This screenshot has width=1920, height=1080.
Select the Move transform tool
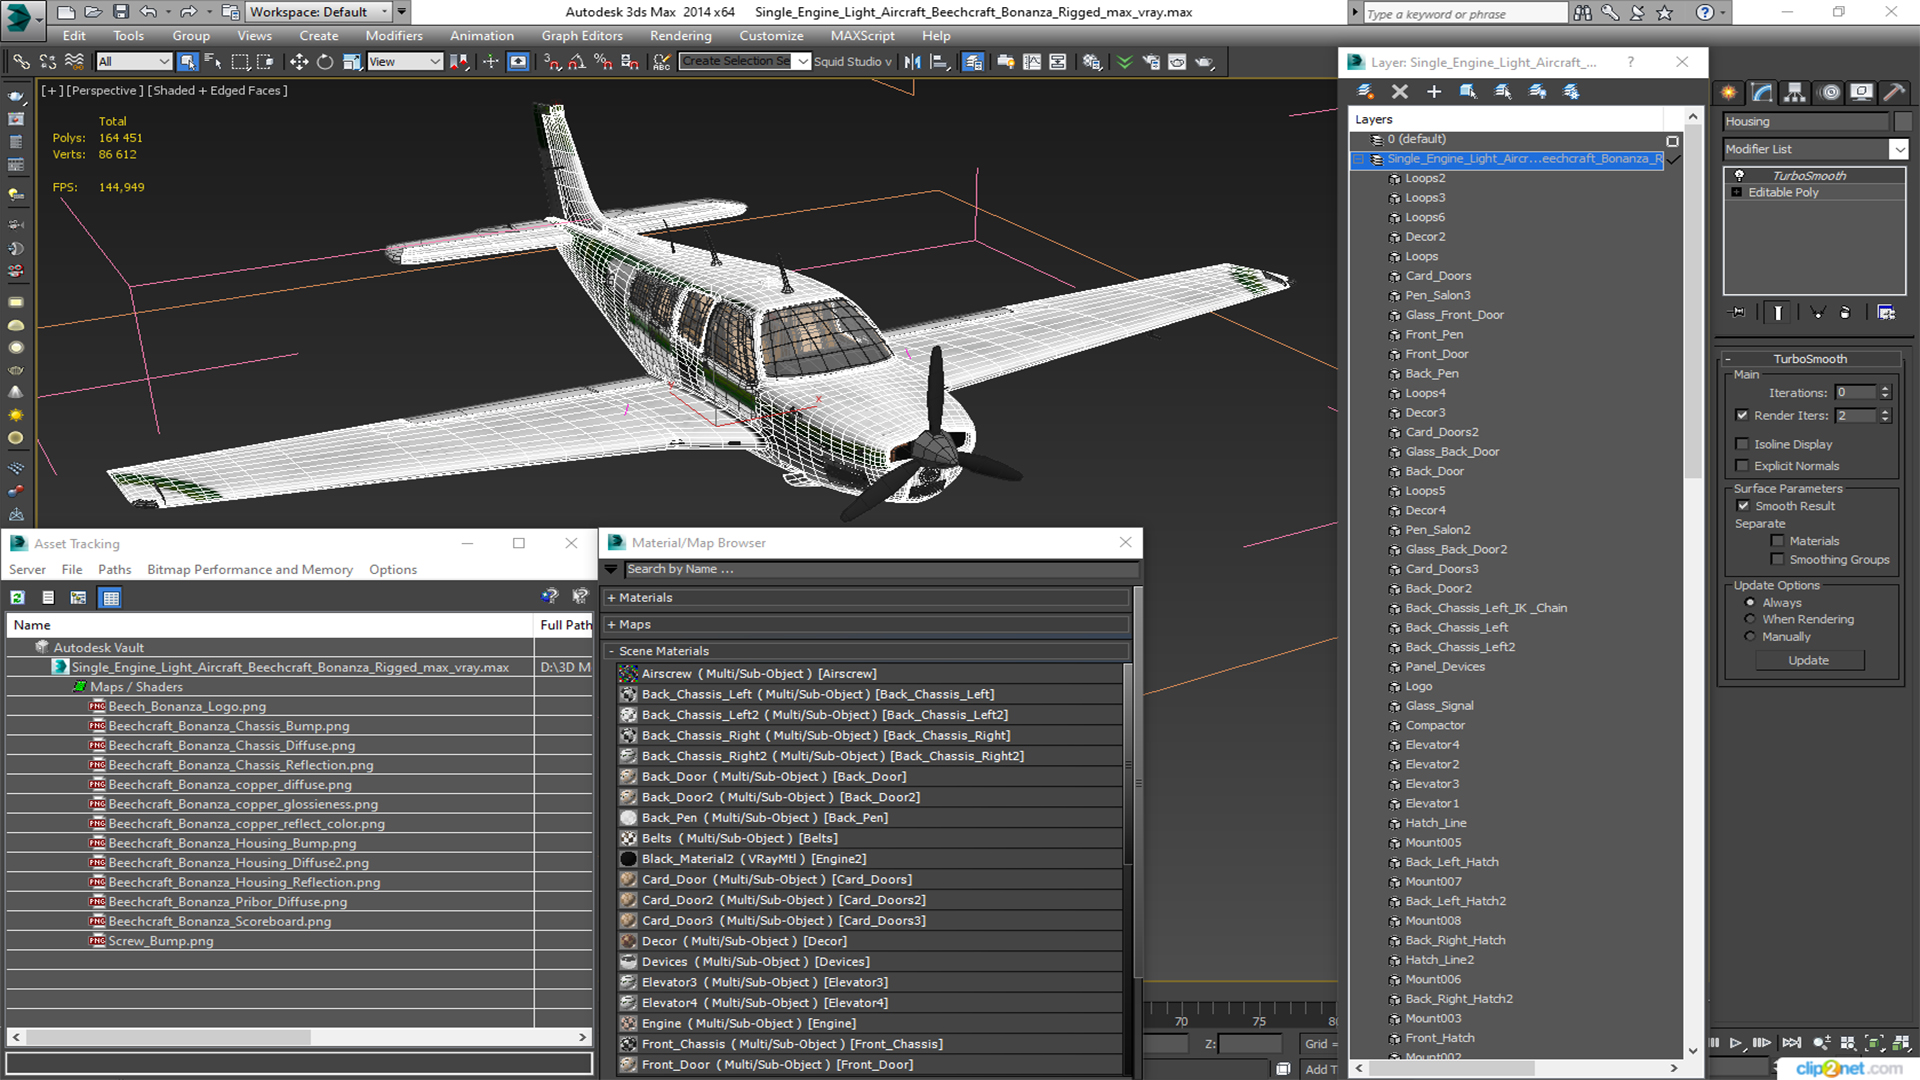click(298, 62)
